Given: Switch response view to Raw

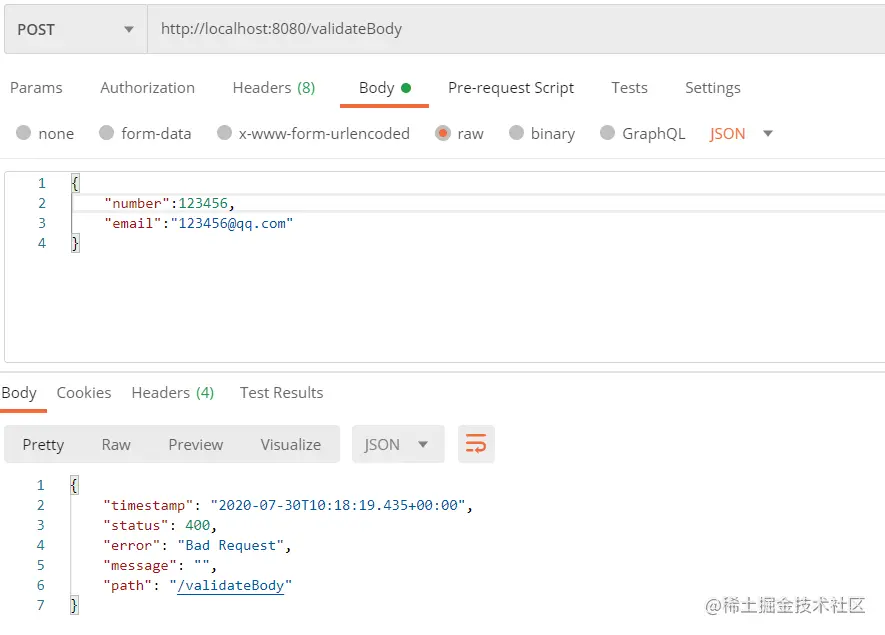Looking at the screenshot, I should [x=116, y=445].
